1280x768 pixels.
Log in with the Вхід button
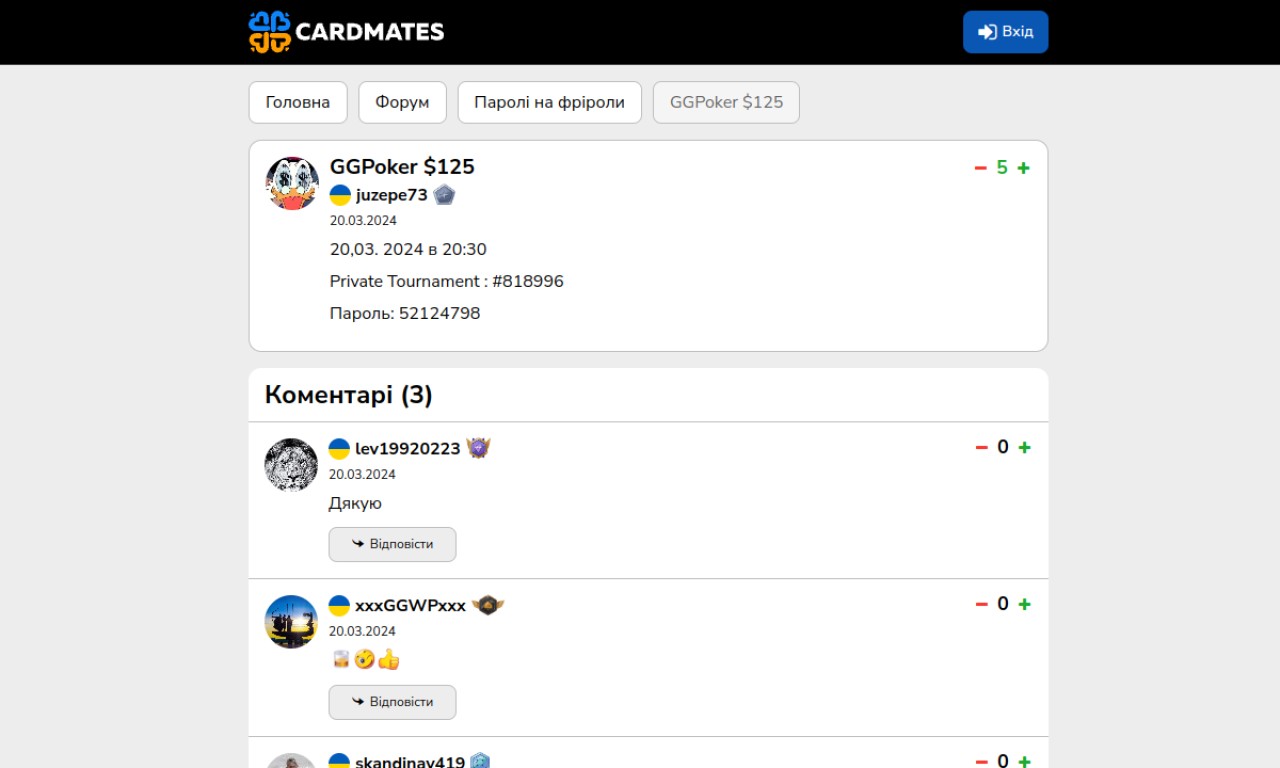1005,32
